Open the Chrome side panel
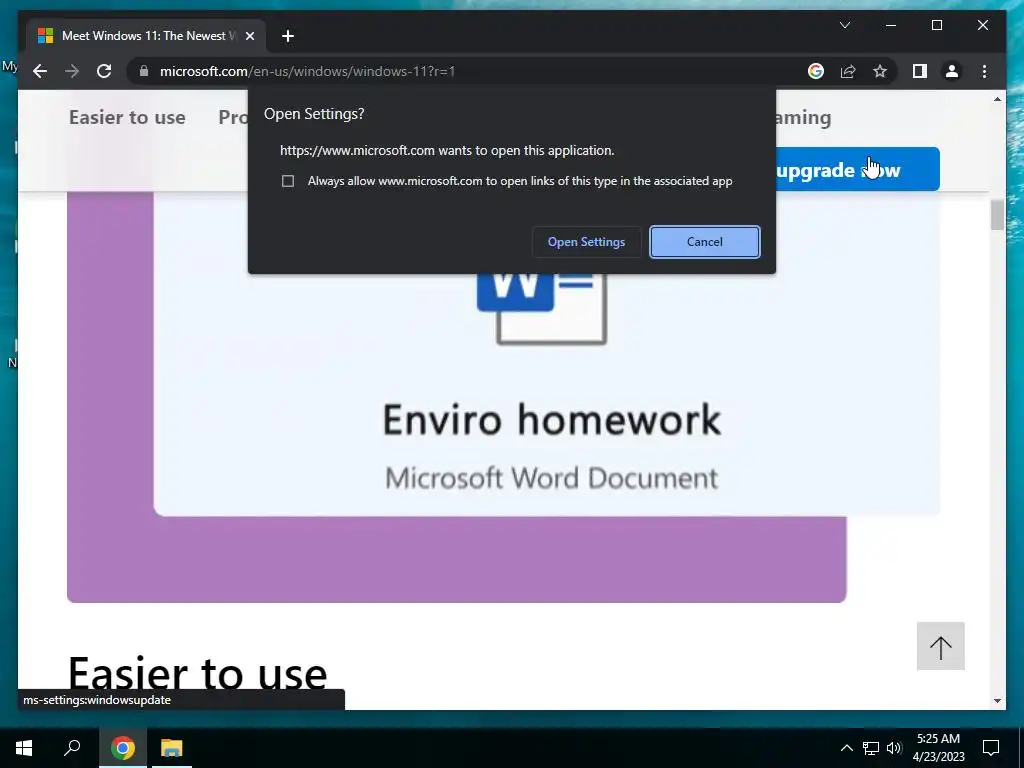1024x768 pixels. click(x=920, y=71)
